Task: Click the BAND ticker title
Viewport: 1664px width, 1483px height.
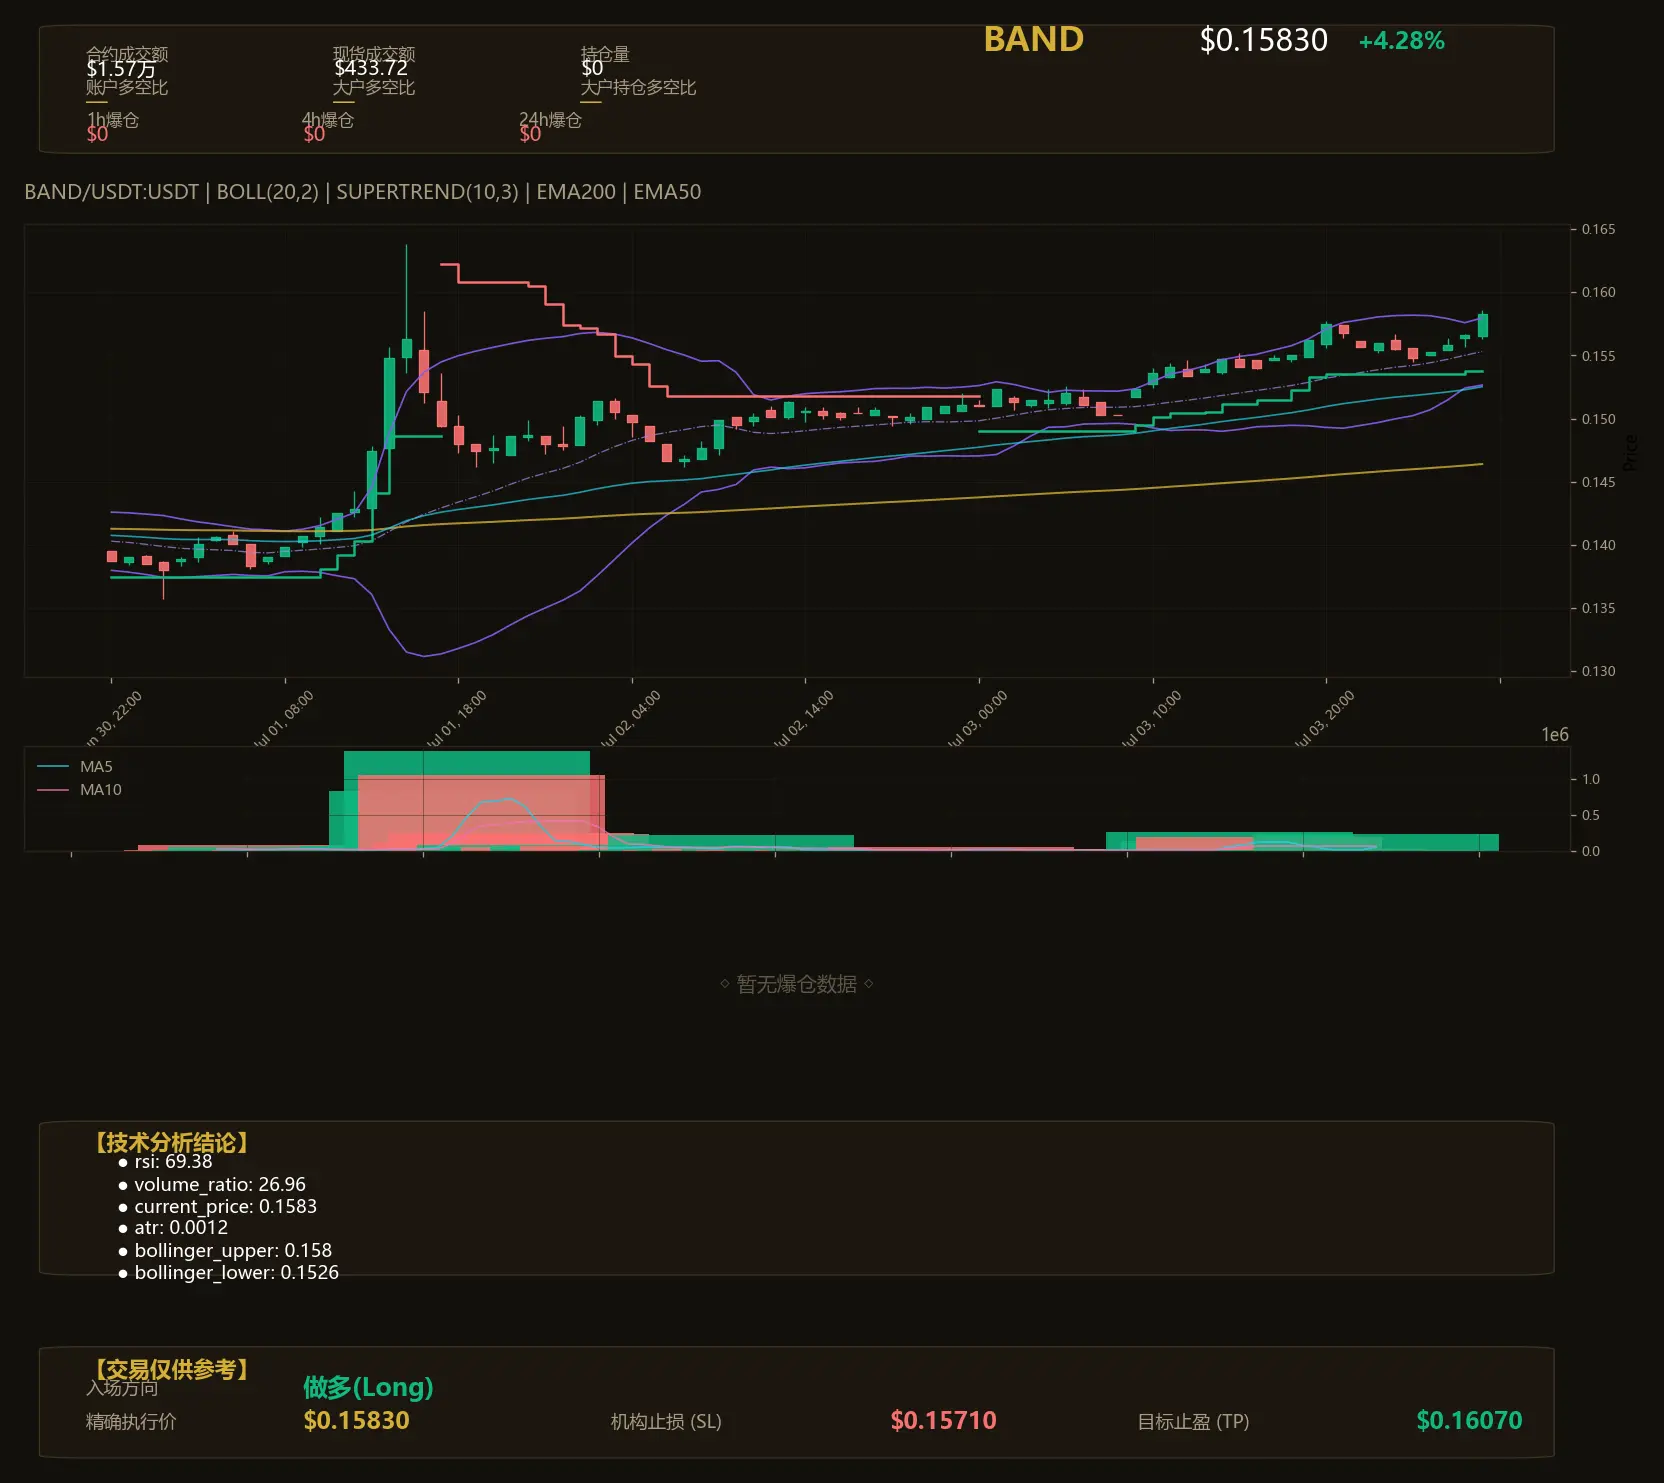Action: pos(1033,39)
